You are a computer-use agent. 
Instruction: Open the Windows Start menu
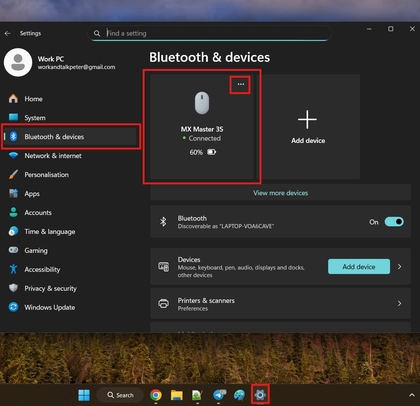click(x=84, y=395)
